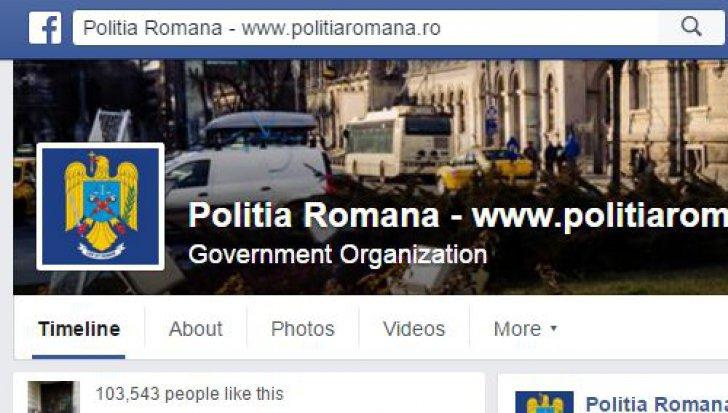Click the small Politia Romana avatar in the post
728x413 pixels.
click(x=544, y=402)
